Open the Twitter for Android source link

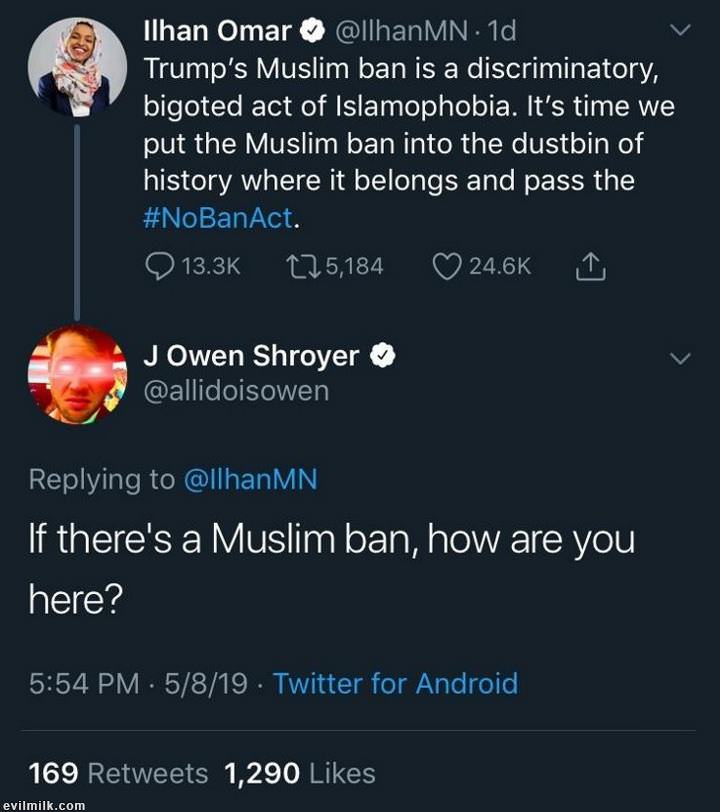395,684
